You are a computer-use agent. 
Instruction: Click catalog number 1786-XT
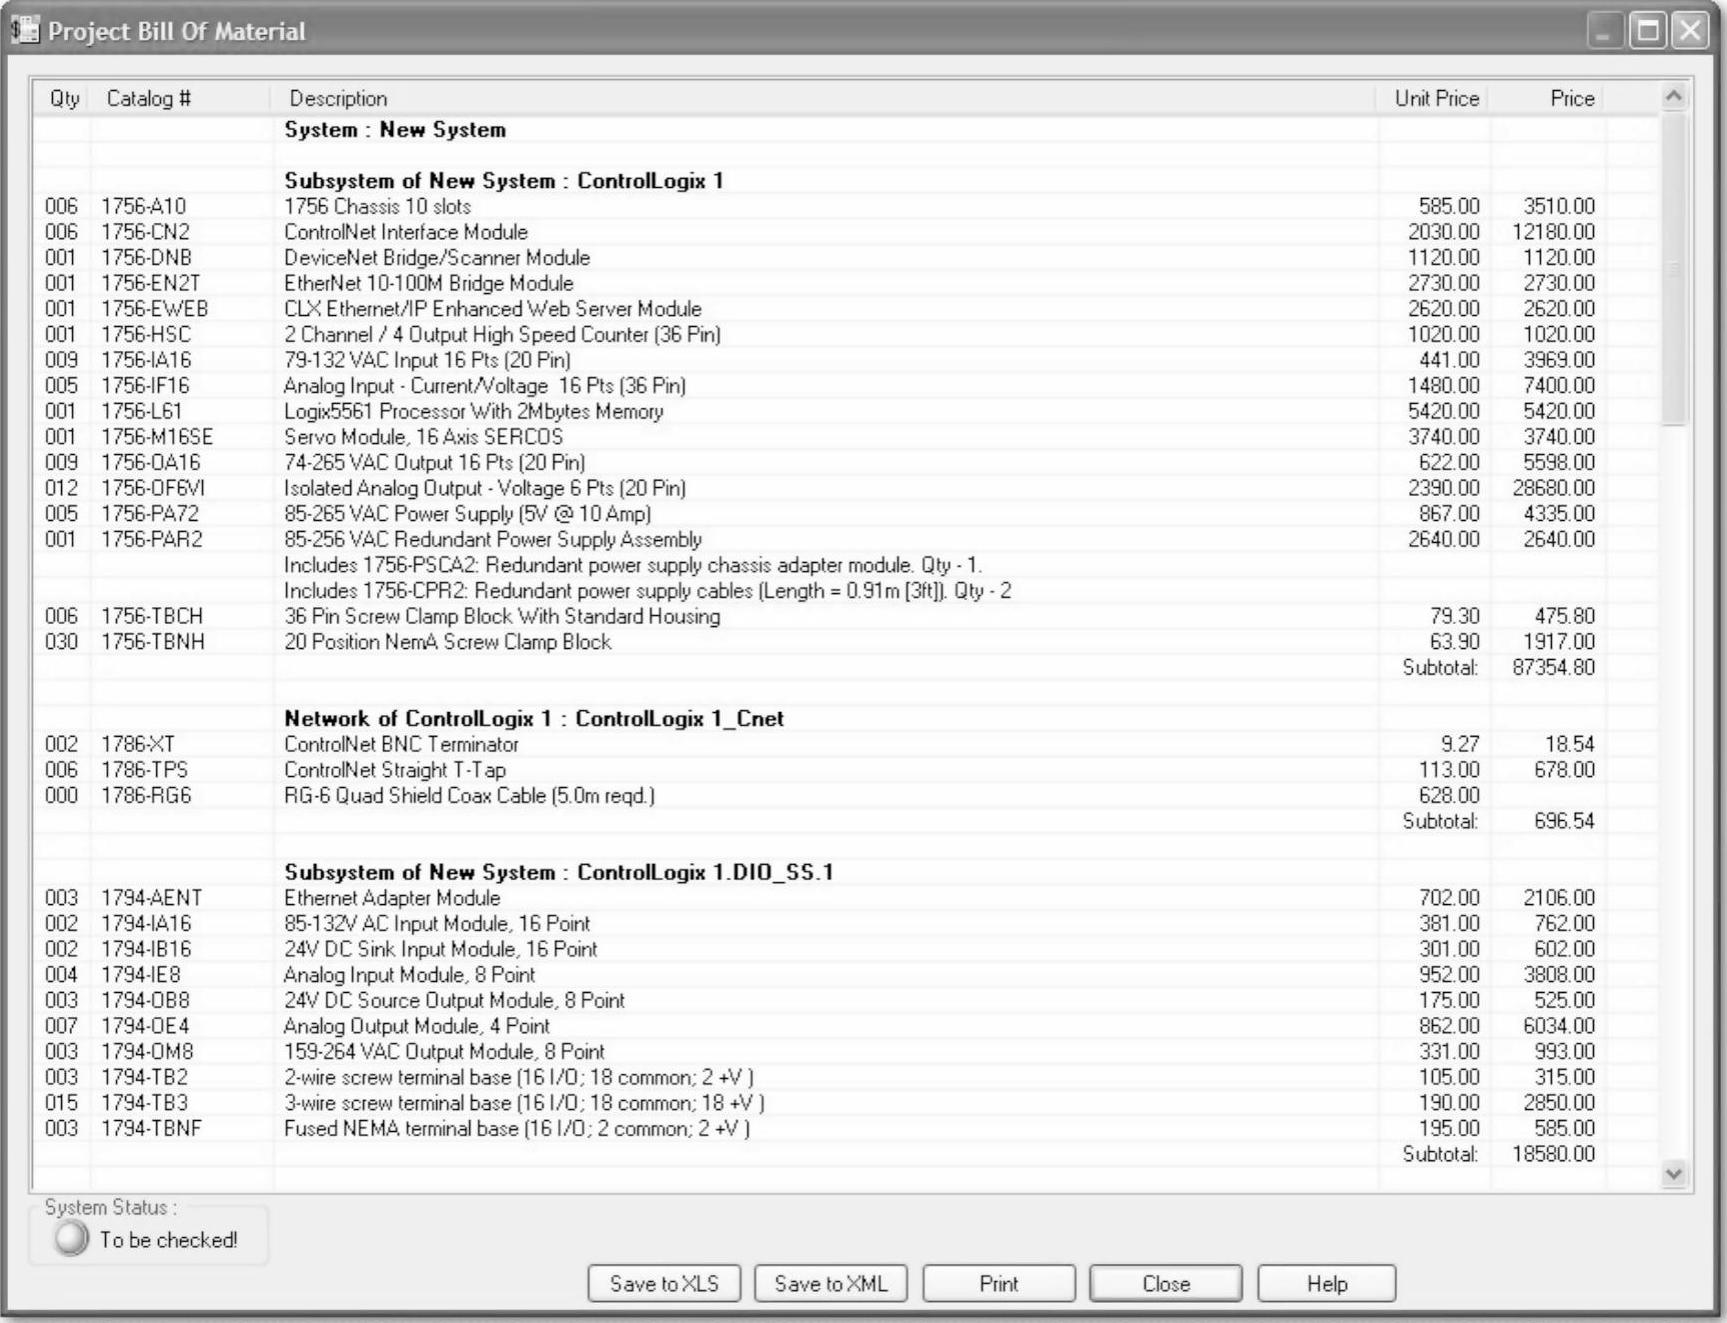[138, 744]
